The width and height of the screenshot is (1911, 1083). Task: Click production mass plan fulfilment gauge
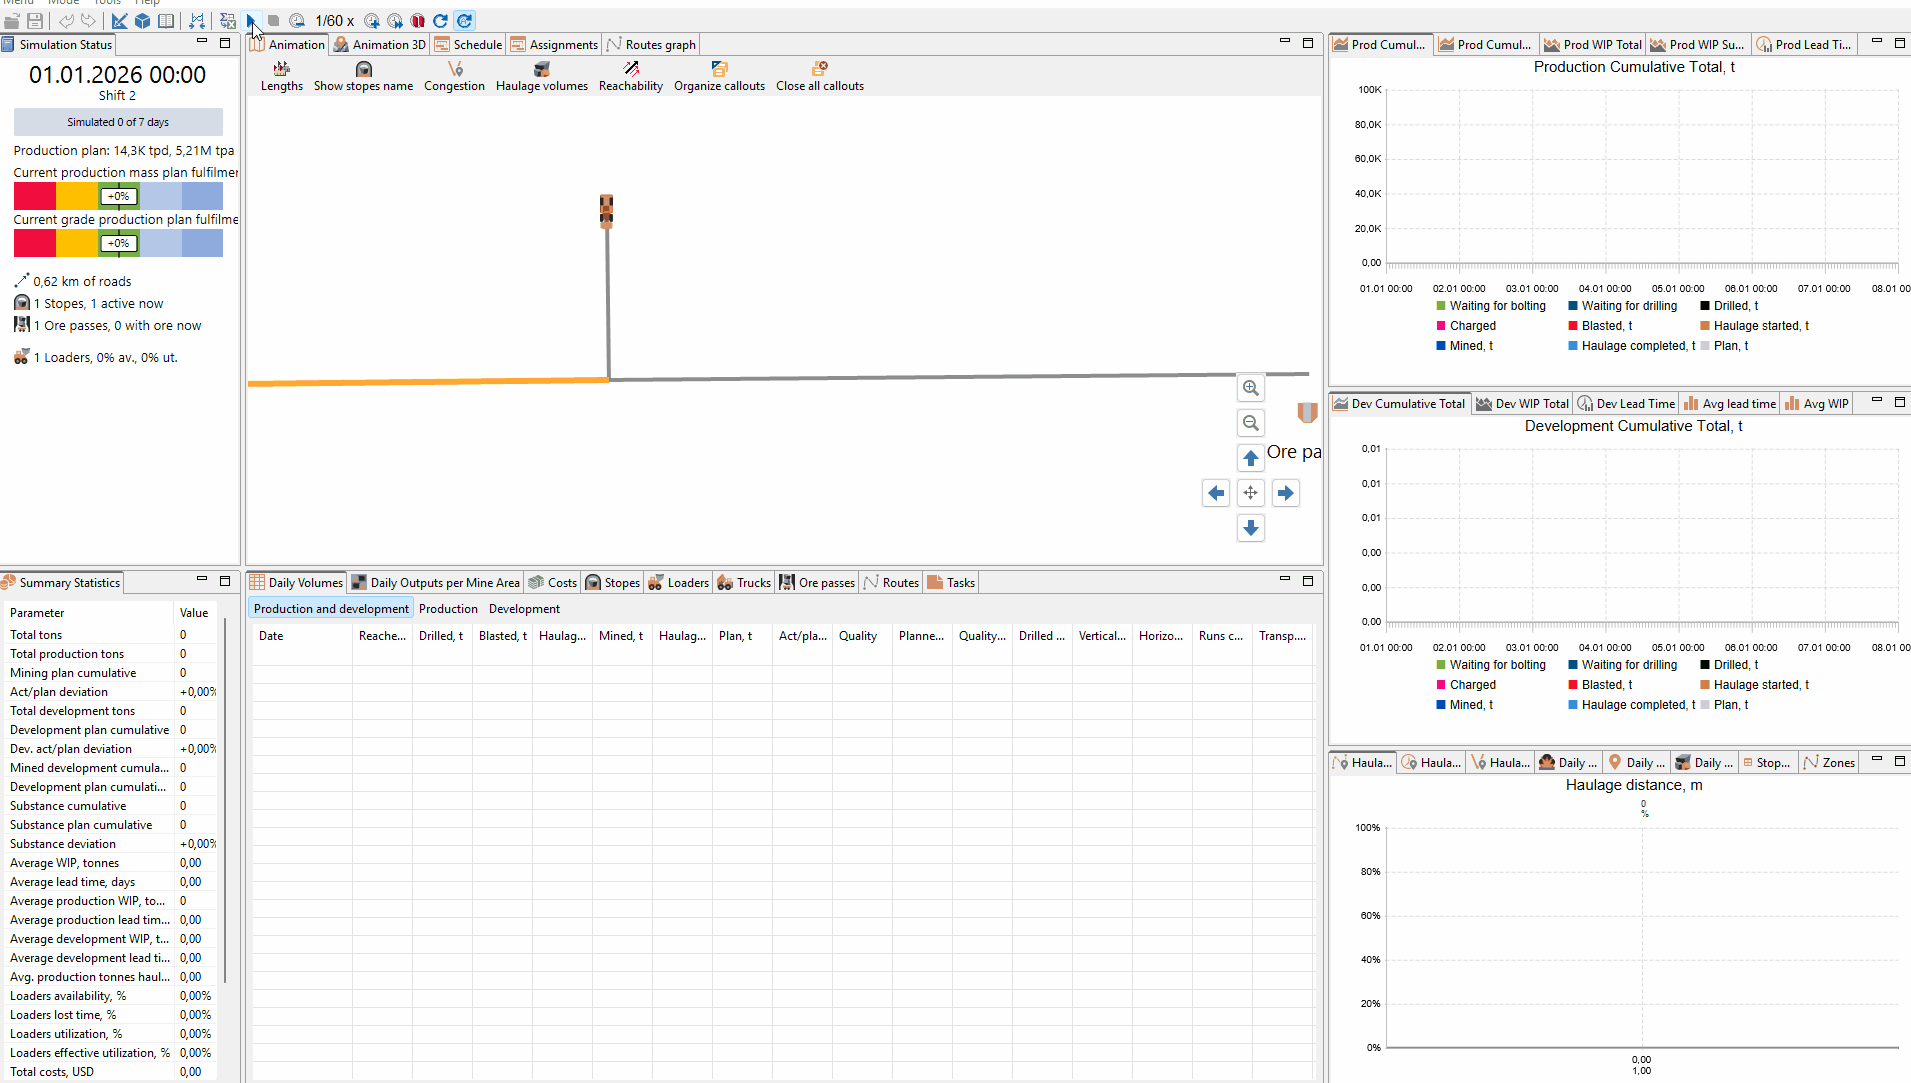[118, 196]
